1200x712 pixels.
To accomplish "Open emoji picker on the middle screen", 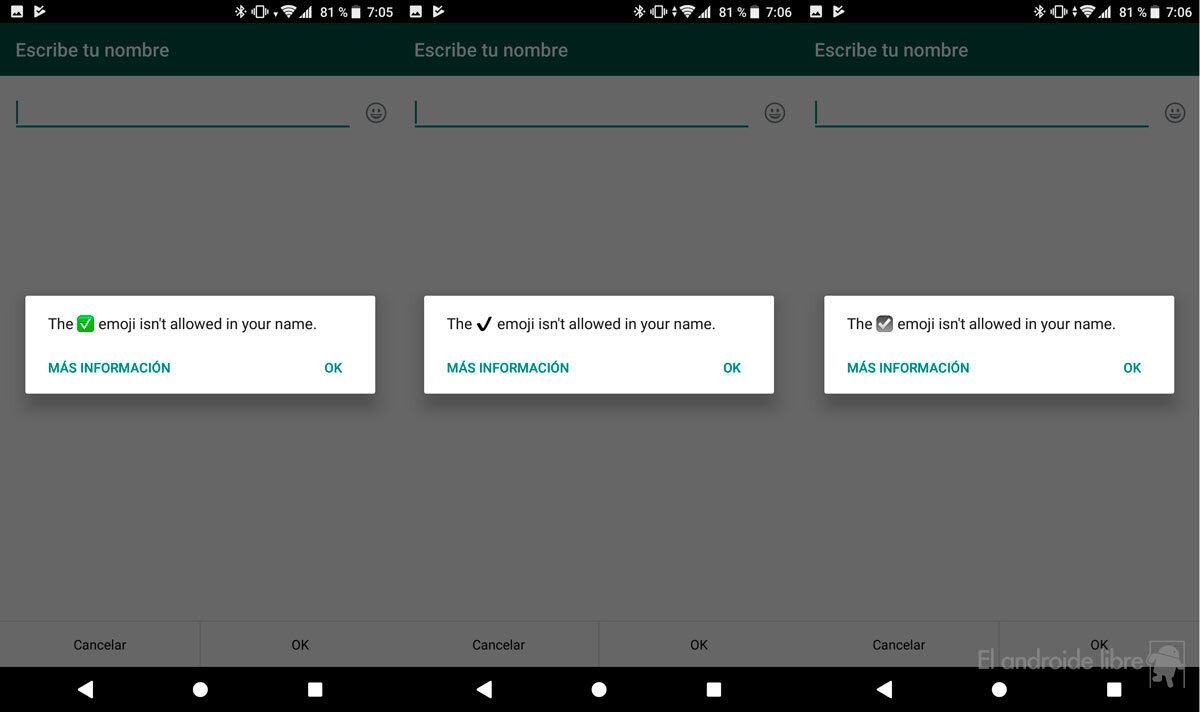I will (775, 113).
